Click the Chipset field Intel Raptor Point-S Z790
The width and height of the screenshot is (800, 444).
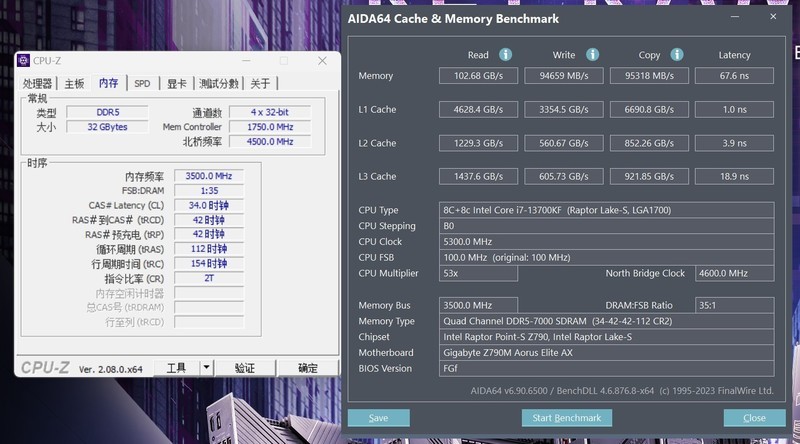(x=607, y=337)
